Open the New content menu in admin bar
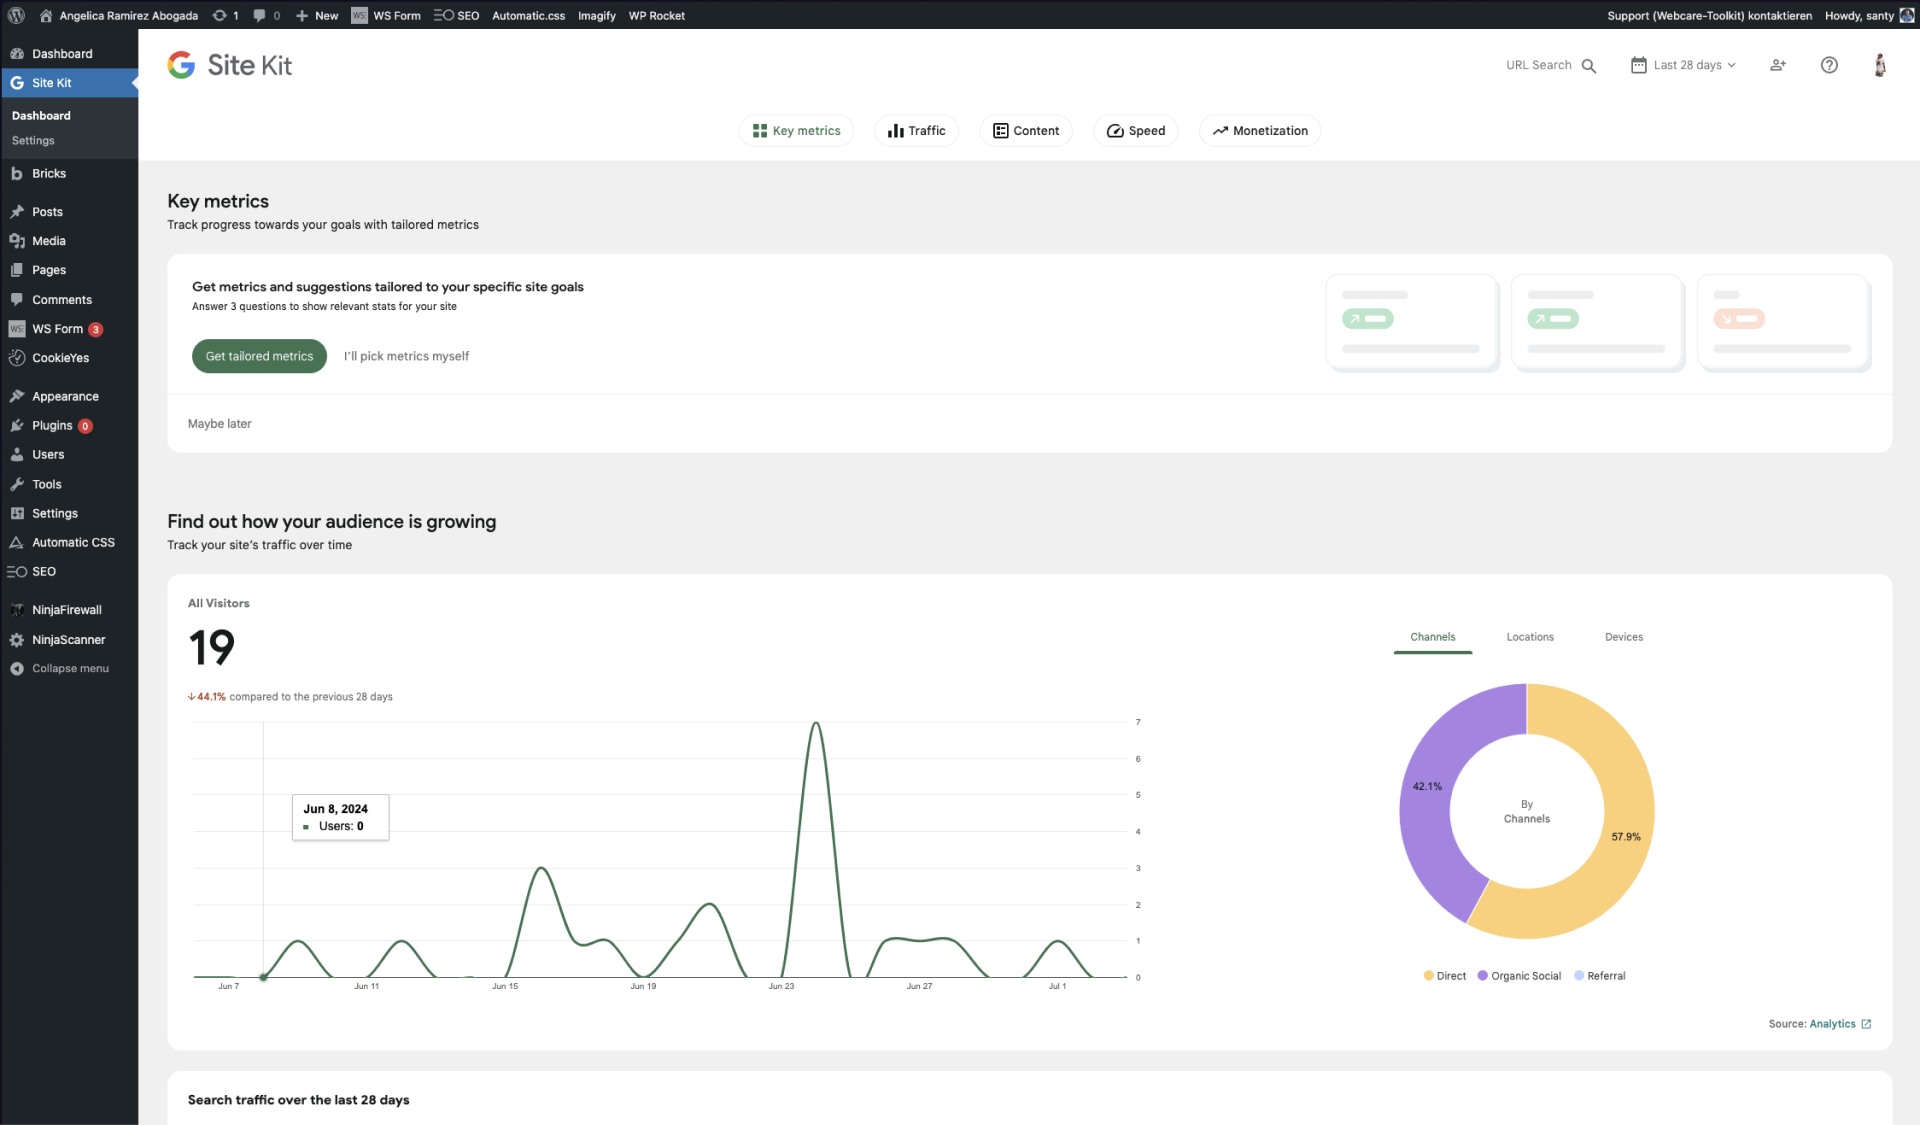This screenshot has width=1920, height=1125. pyautogui.click(x=317, y=15)
